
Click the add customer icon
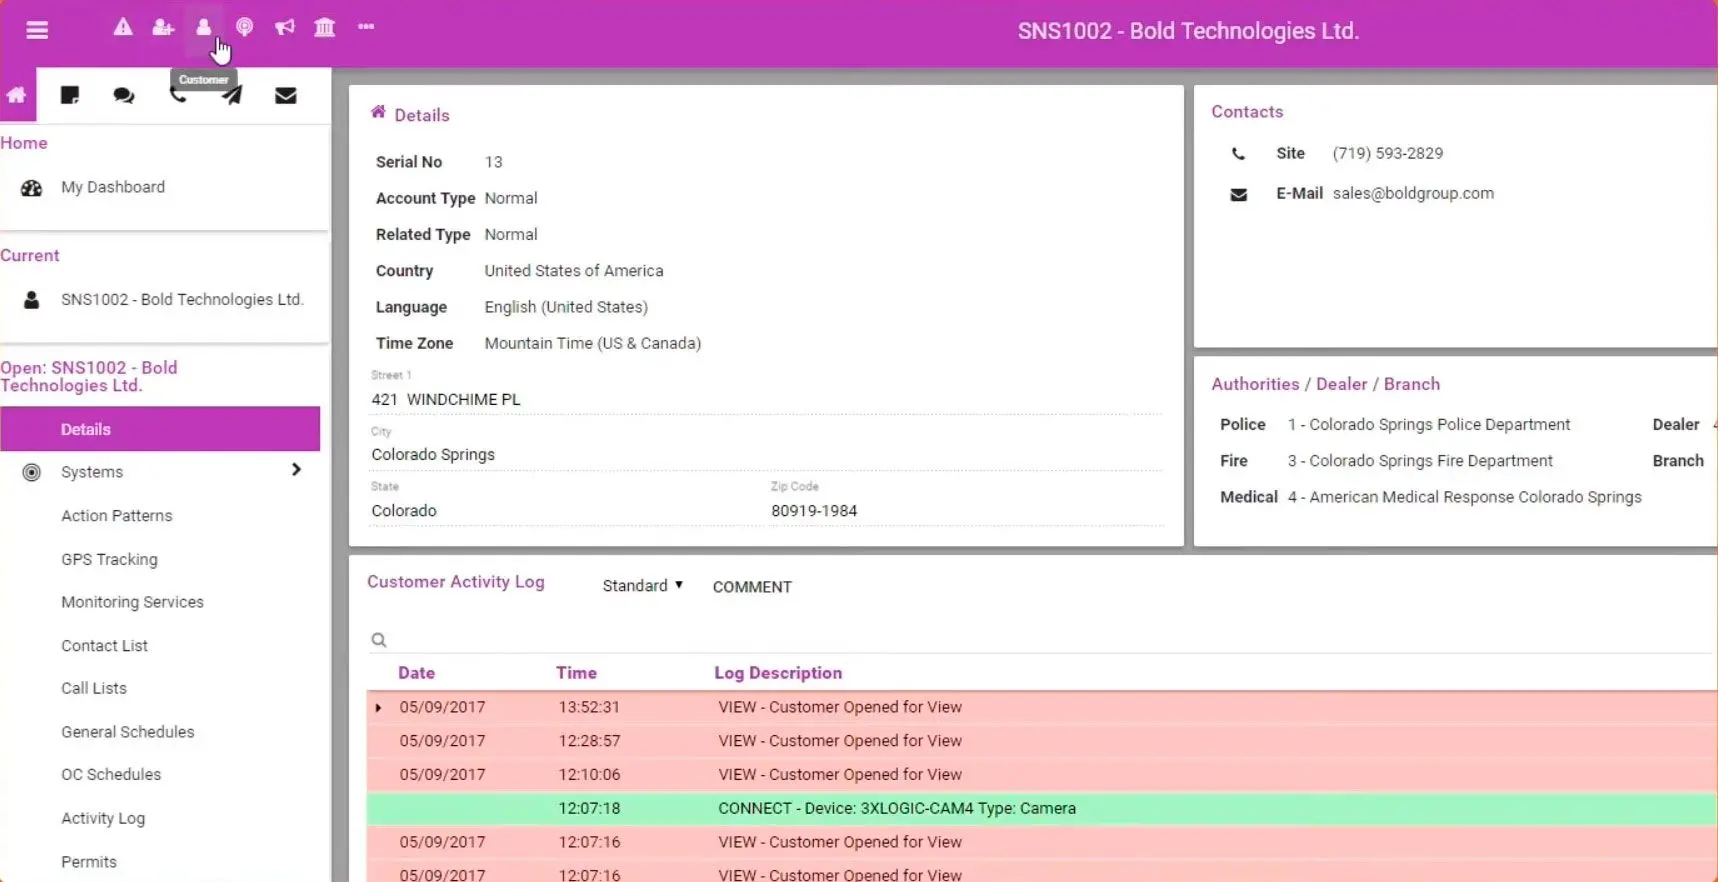(x=163, y=27)
